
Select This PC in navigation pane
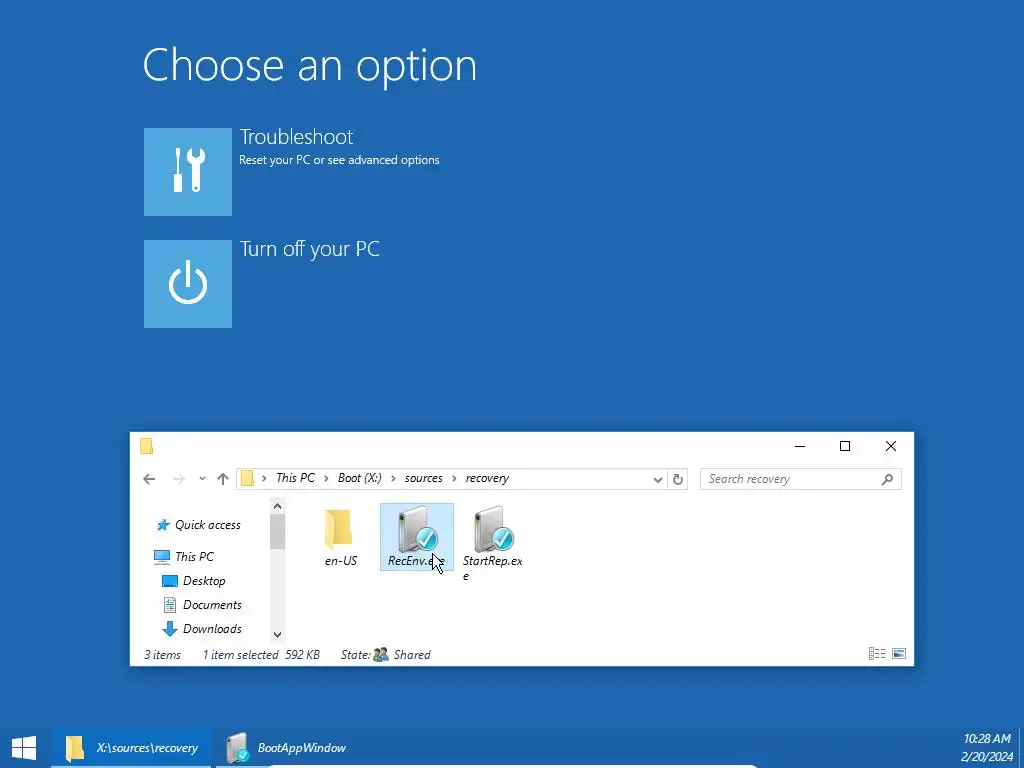(x=184, y=556)
